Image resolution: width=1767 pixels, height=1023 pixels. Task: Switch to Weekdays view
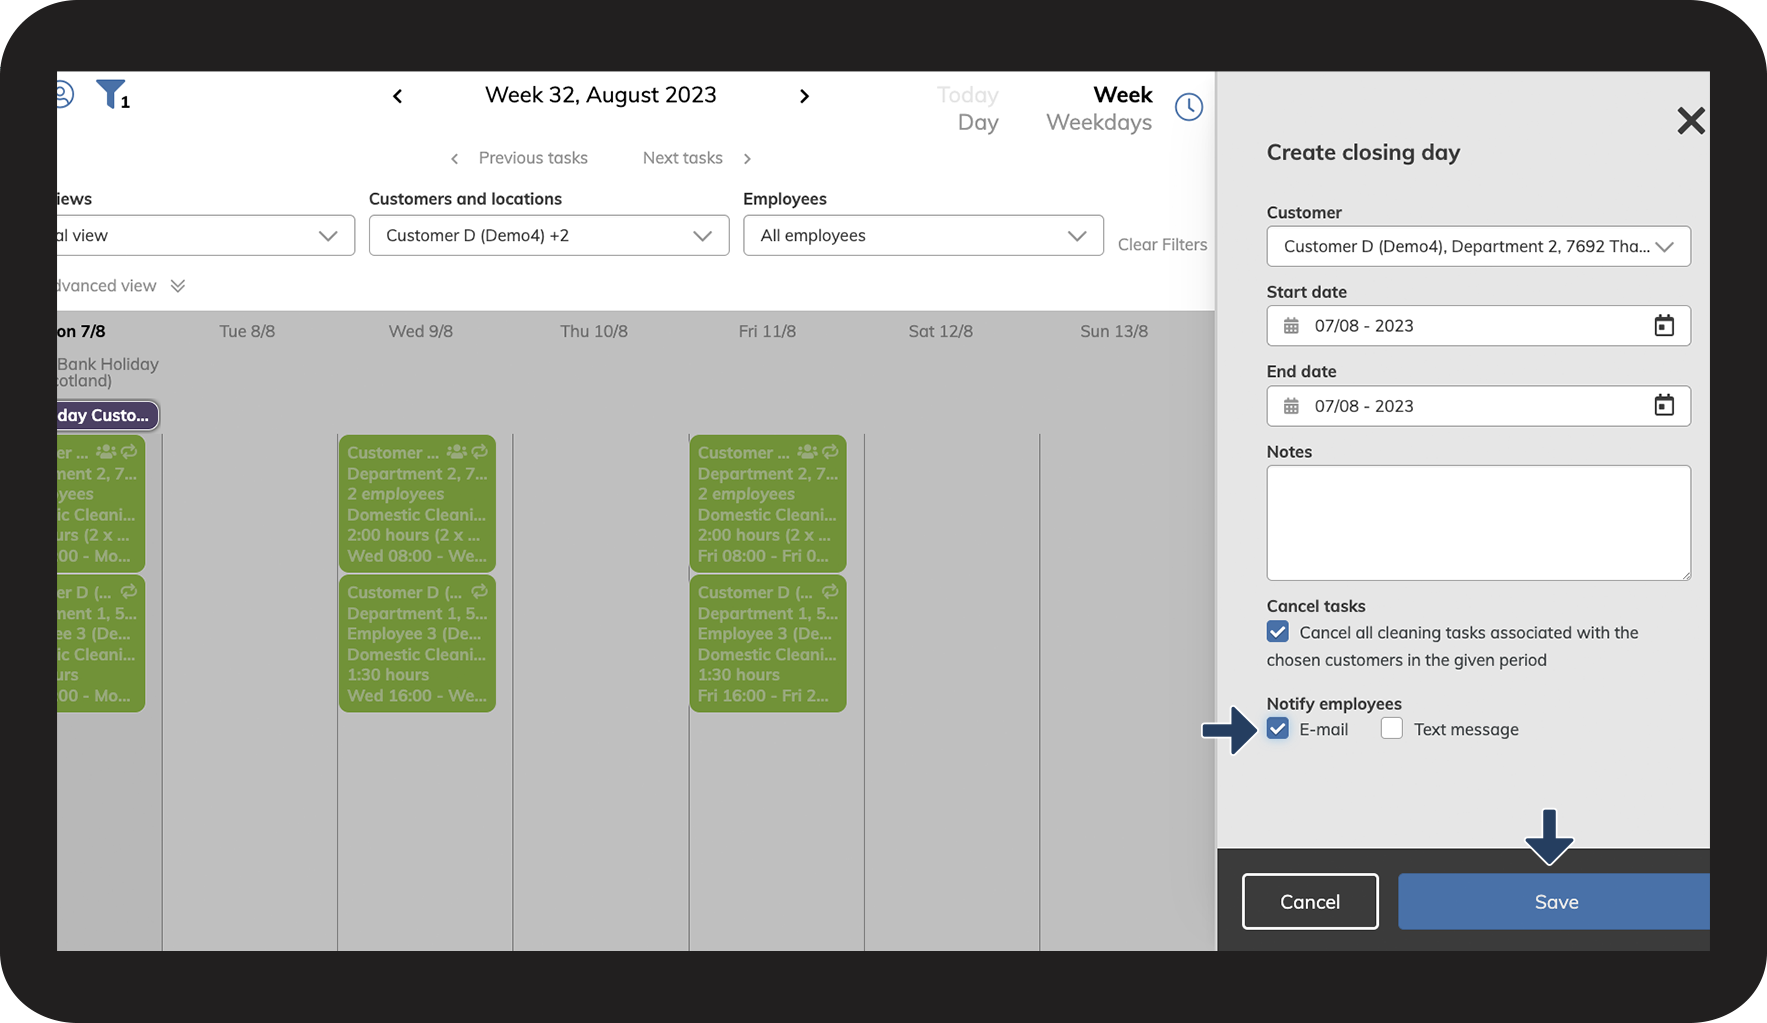pos(1098,123)
